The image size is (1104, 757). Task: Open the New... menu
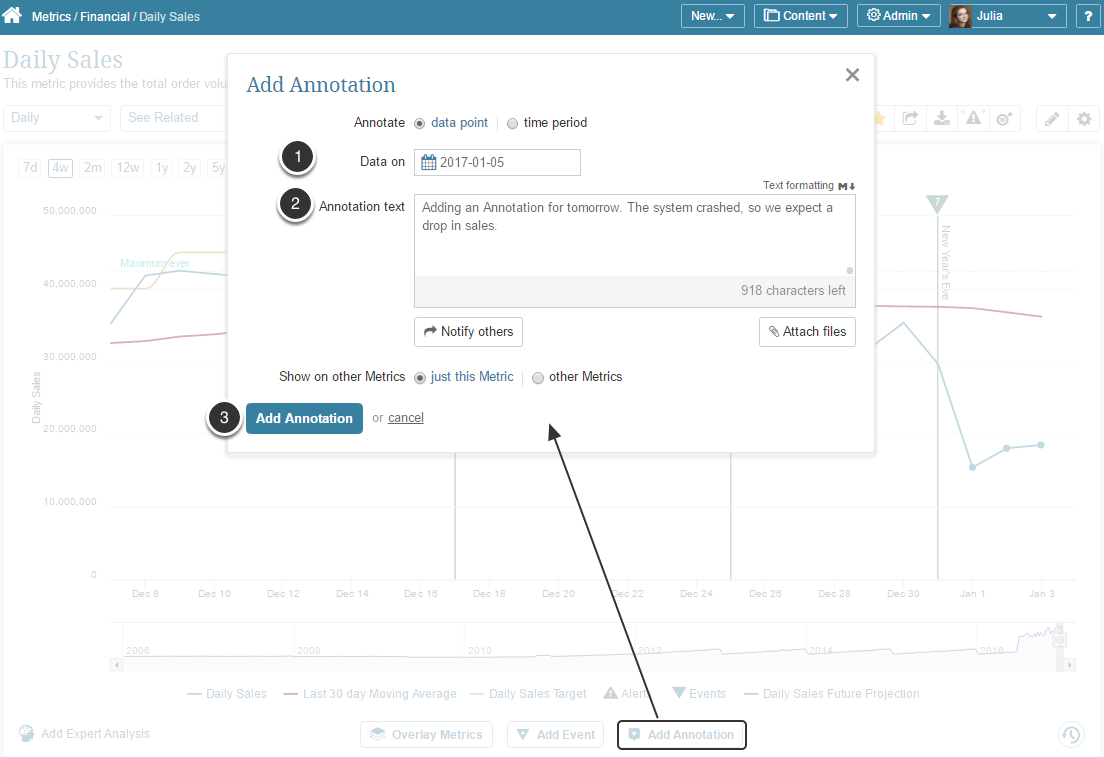pyautogui.click(x=712, y=16)
